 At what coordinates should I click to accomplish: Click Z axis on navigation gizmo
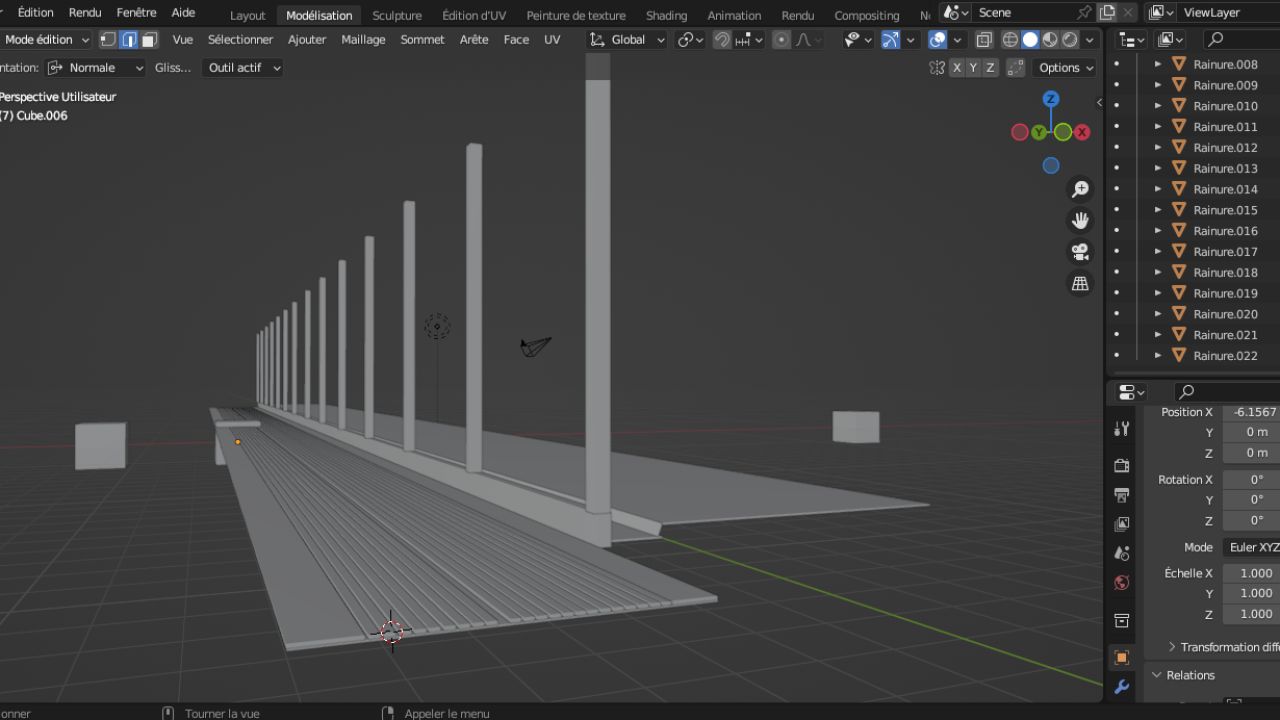click(1051, 99)
